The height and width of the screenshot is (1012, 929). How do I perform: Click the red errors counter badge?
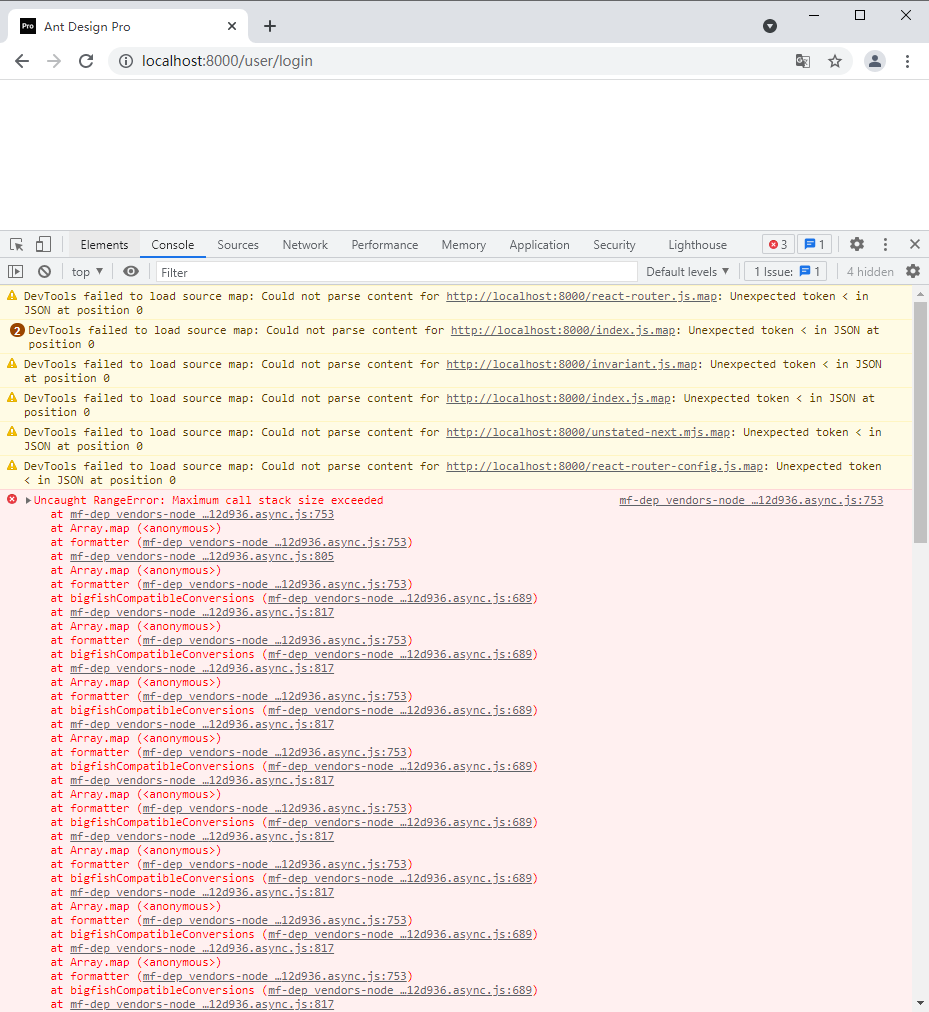[x=778, y=244]
